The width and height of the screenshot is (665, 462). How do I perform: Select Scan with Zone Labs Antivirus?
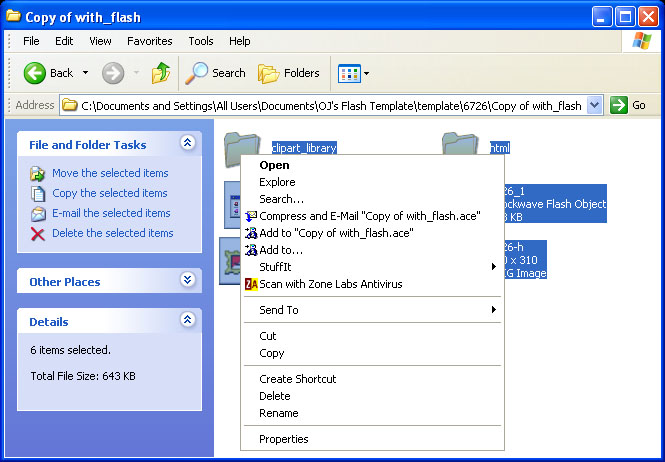pyautogui.click(x=330, y=284)
